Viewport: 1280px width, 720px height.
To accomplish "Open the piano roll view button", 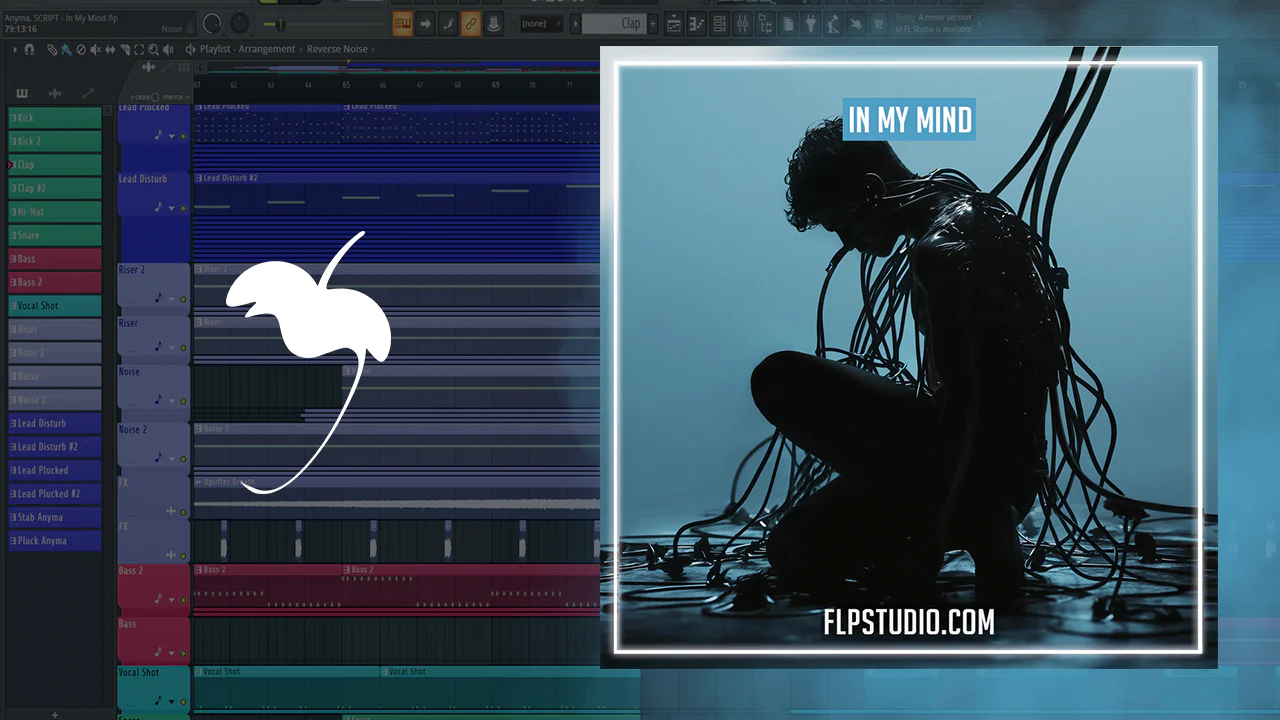I will coord(403,24).
